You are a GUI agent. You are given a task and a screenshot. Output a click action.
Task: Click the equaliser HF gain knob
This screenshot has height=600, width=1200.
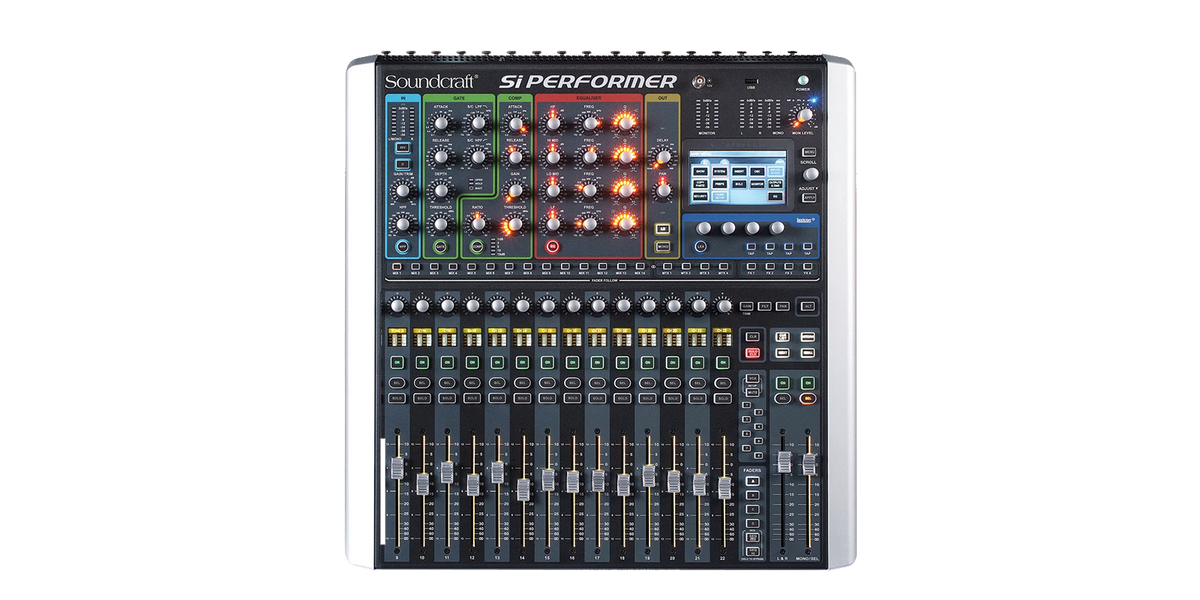(553, 124)
